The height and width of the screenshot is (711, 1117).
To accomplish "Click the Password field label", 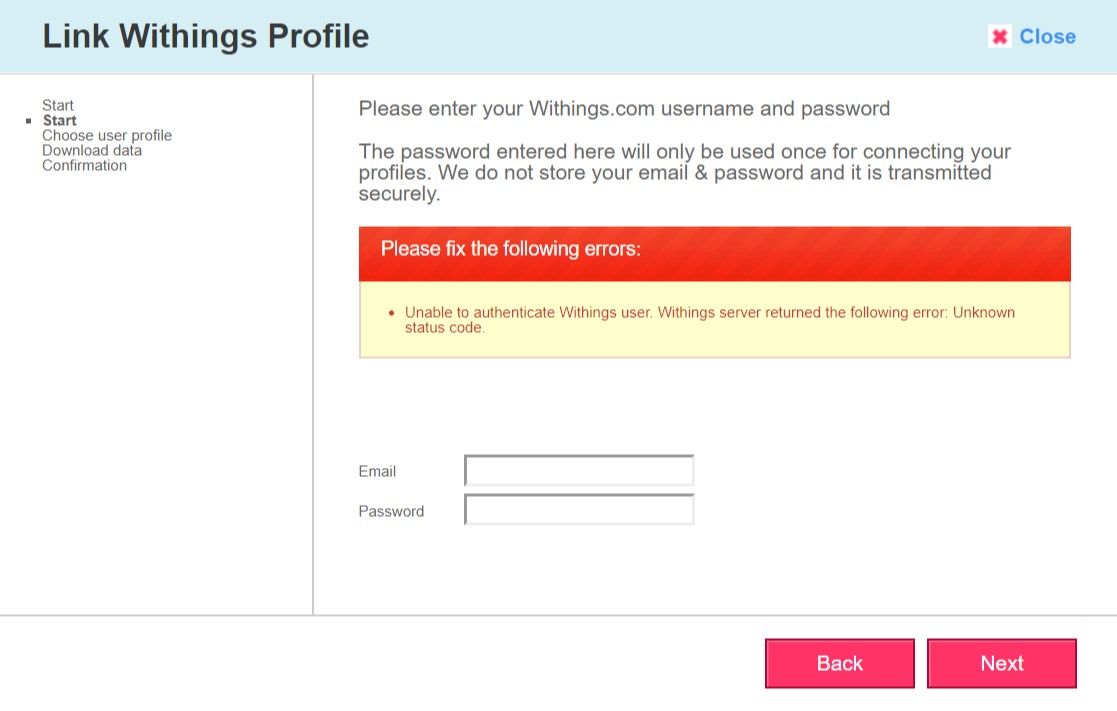I will pyautogui.click(x=391, y=511).
